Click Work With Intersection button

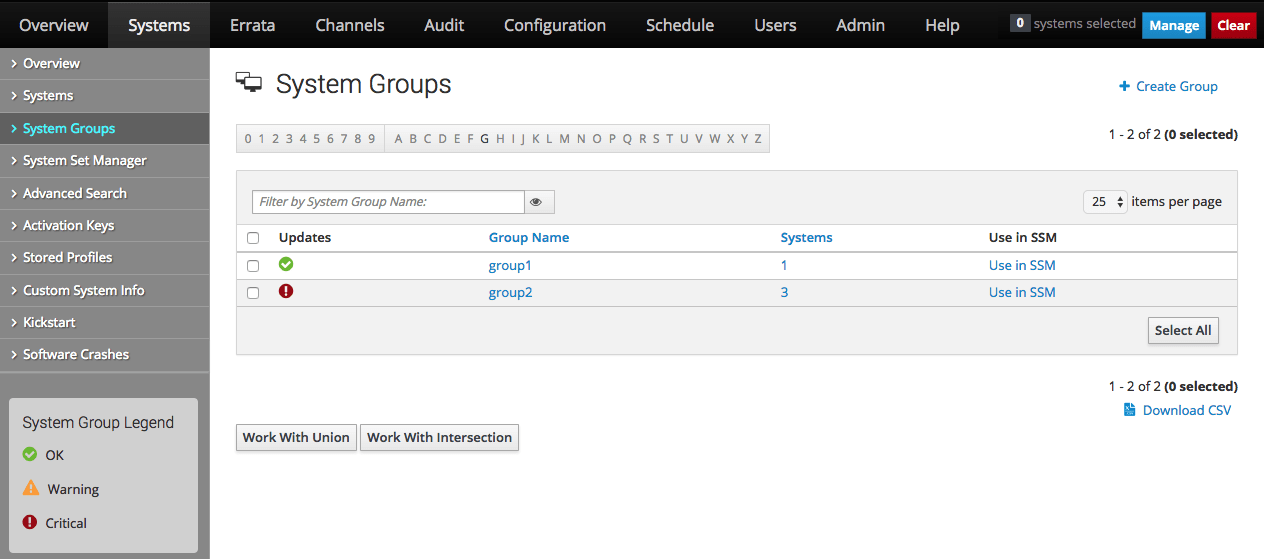(439, 437)
